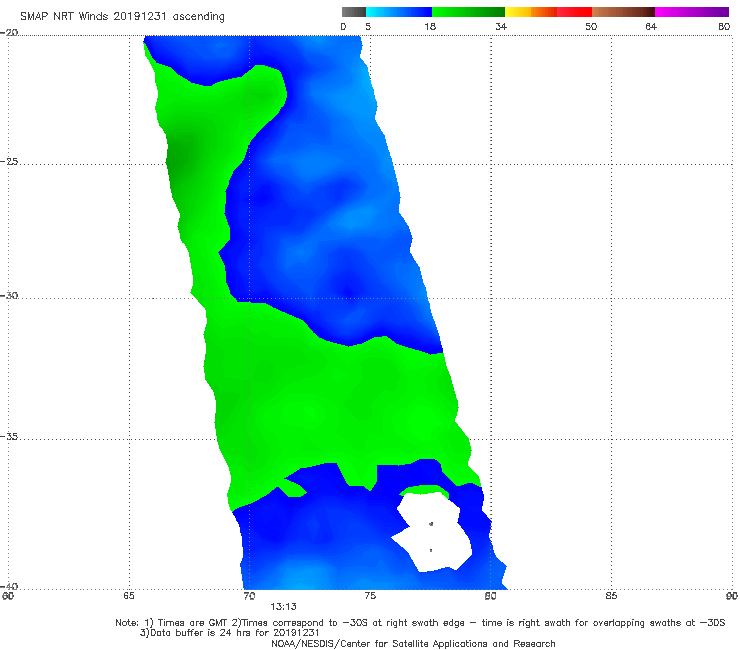
Task: Click the latitude label '-30'
Action: point(9,296)
